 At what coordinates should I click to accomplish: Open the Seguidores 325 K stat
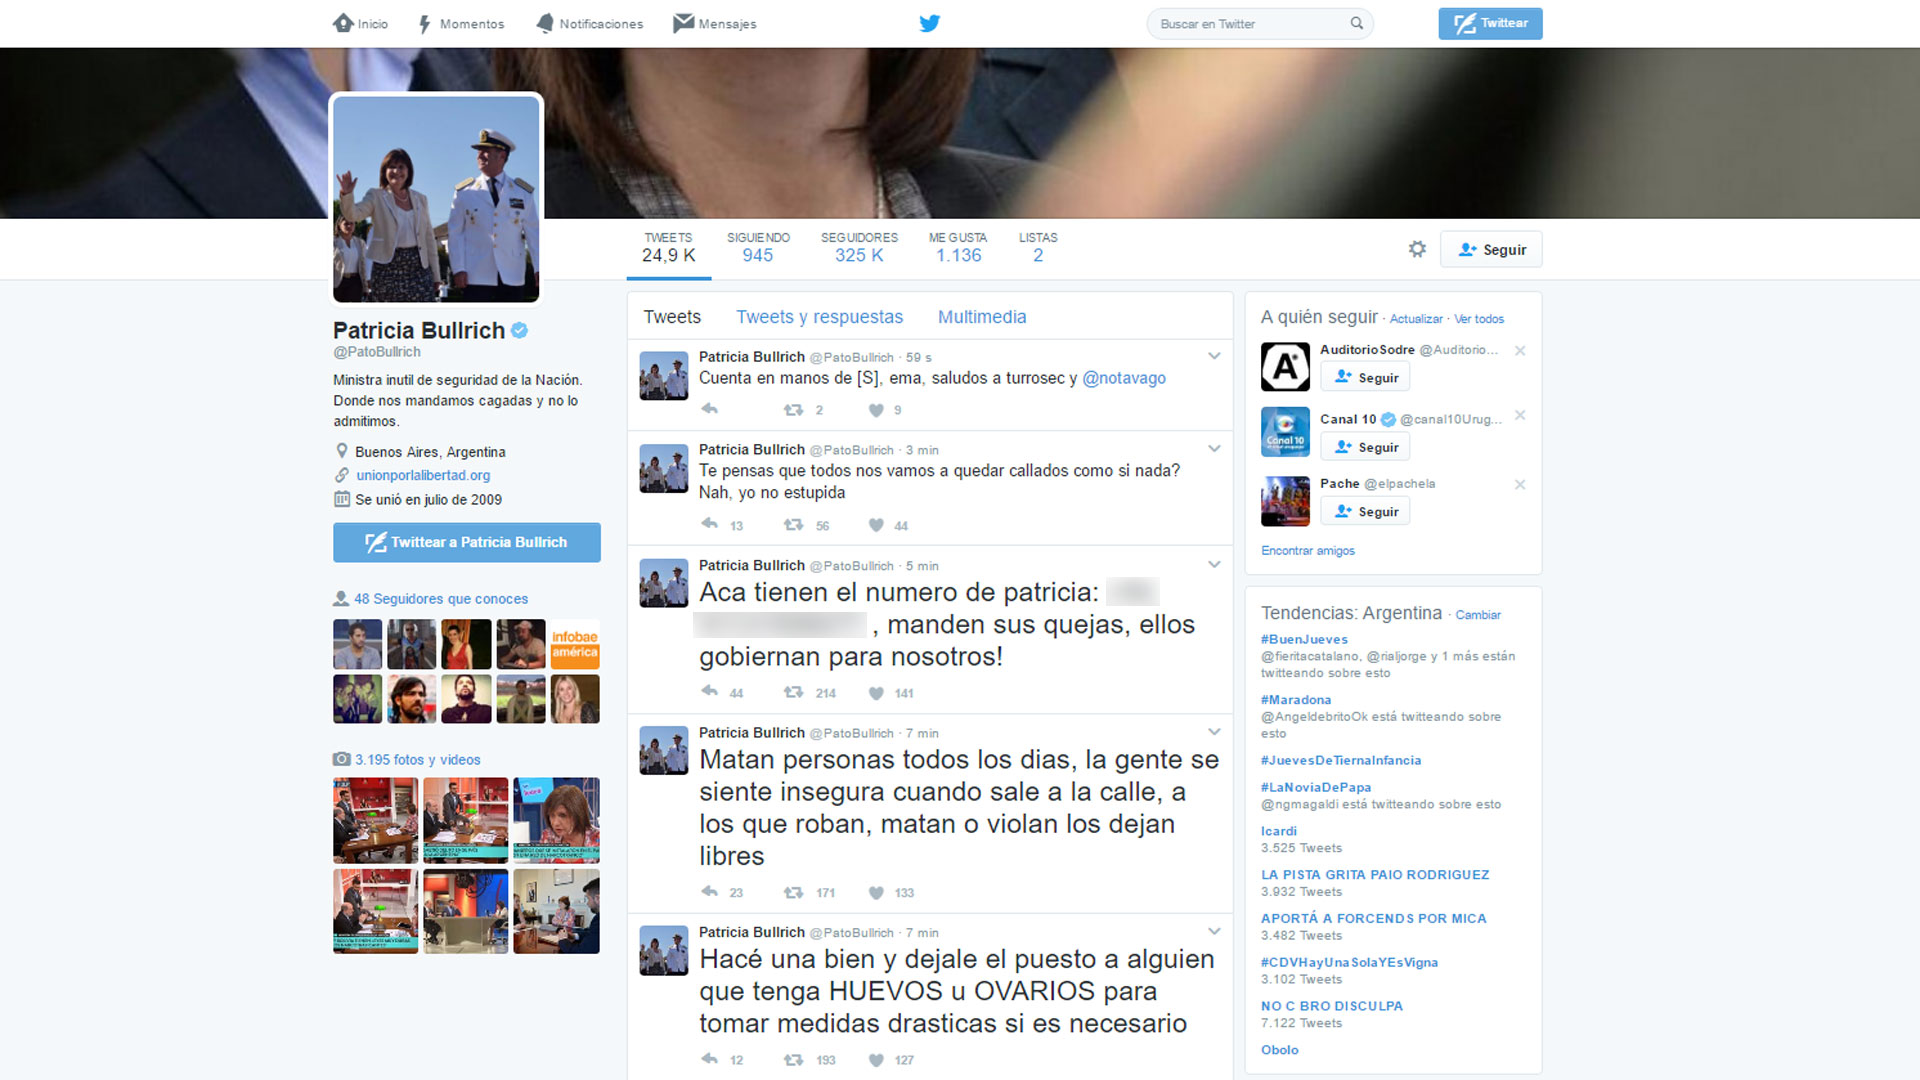click(859, 247)
